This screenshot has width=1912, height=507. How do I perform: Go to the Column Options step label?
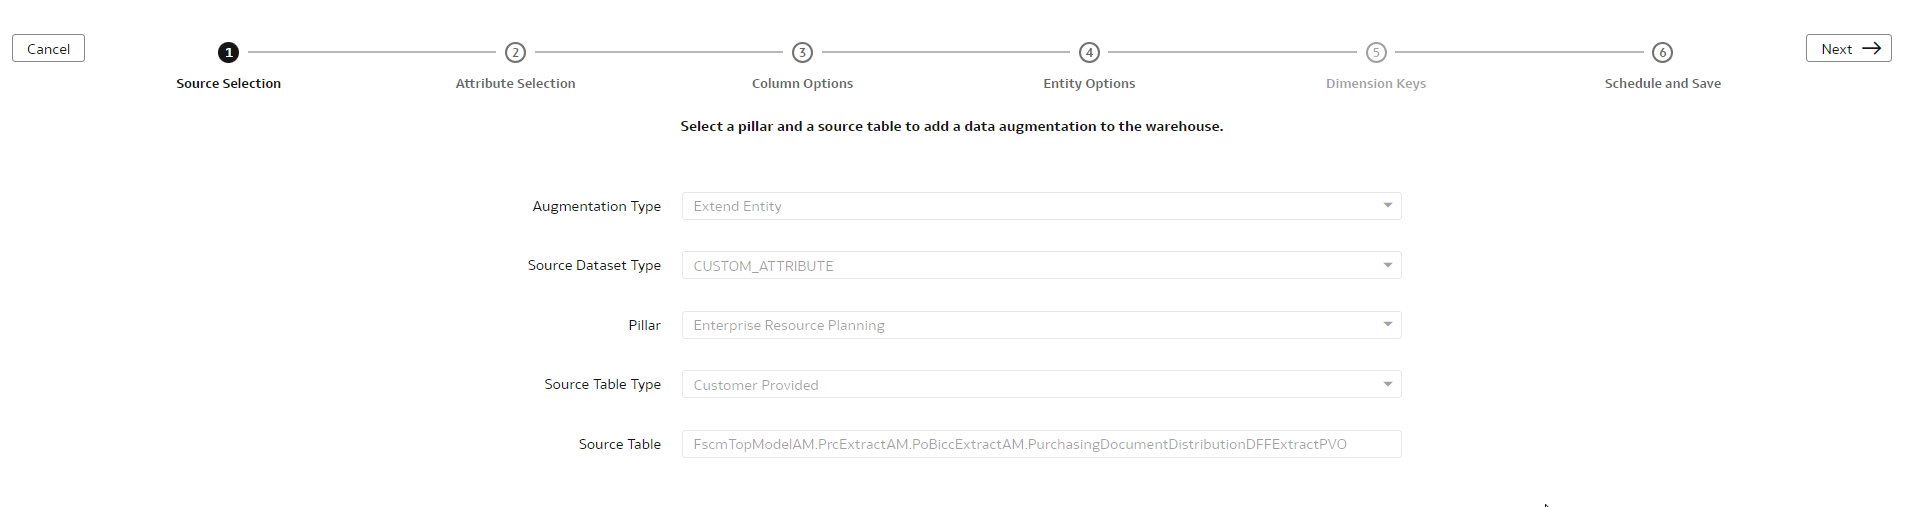(802, 84)
